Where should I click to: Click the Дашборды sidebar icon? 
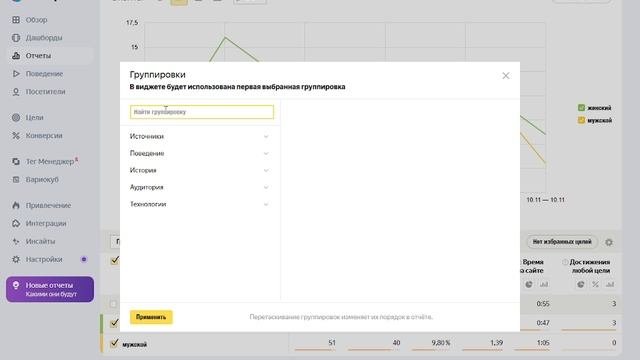16,38
